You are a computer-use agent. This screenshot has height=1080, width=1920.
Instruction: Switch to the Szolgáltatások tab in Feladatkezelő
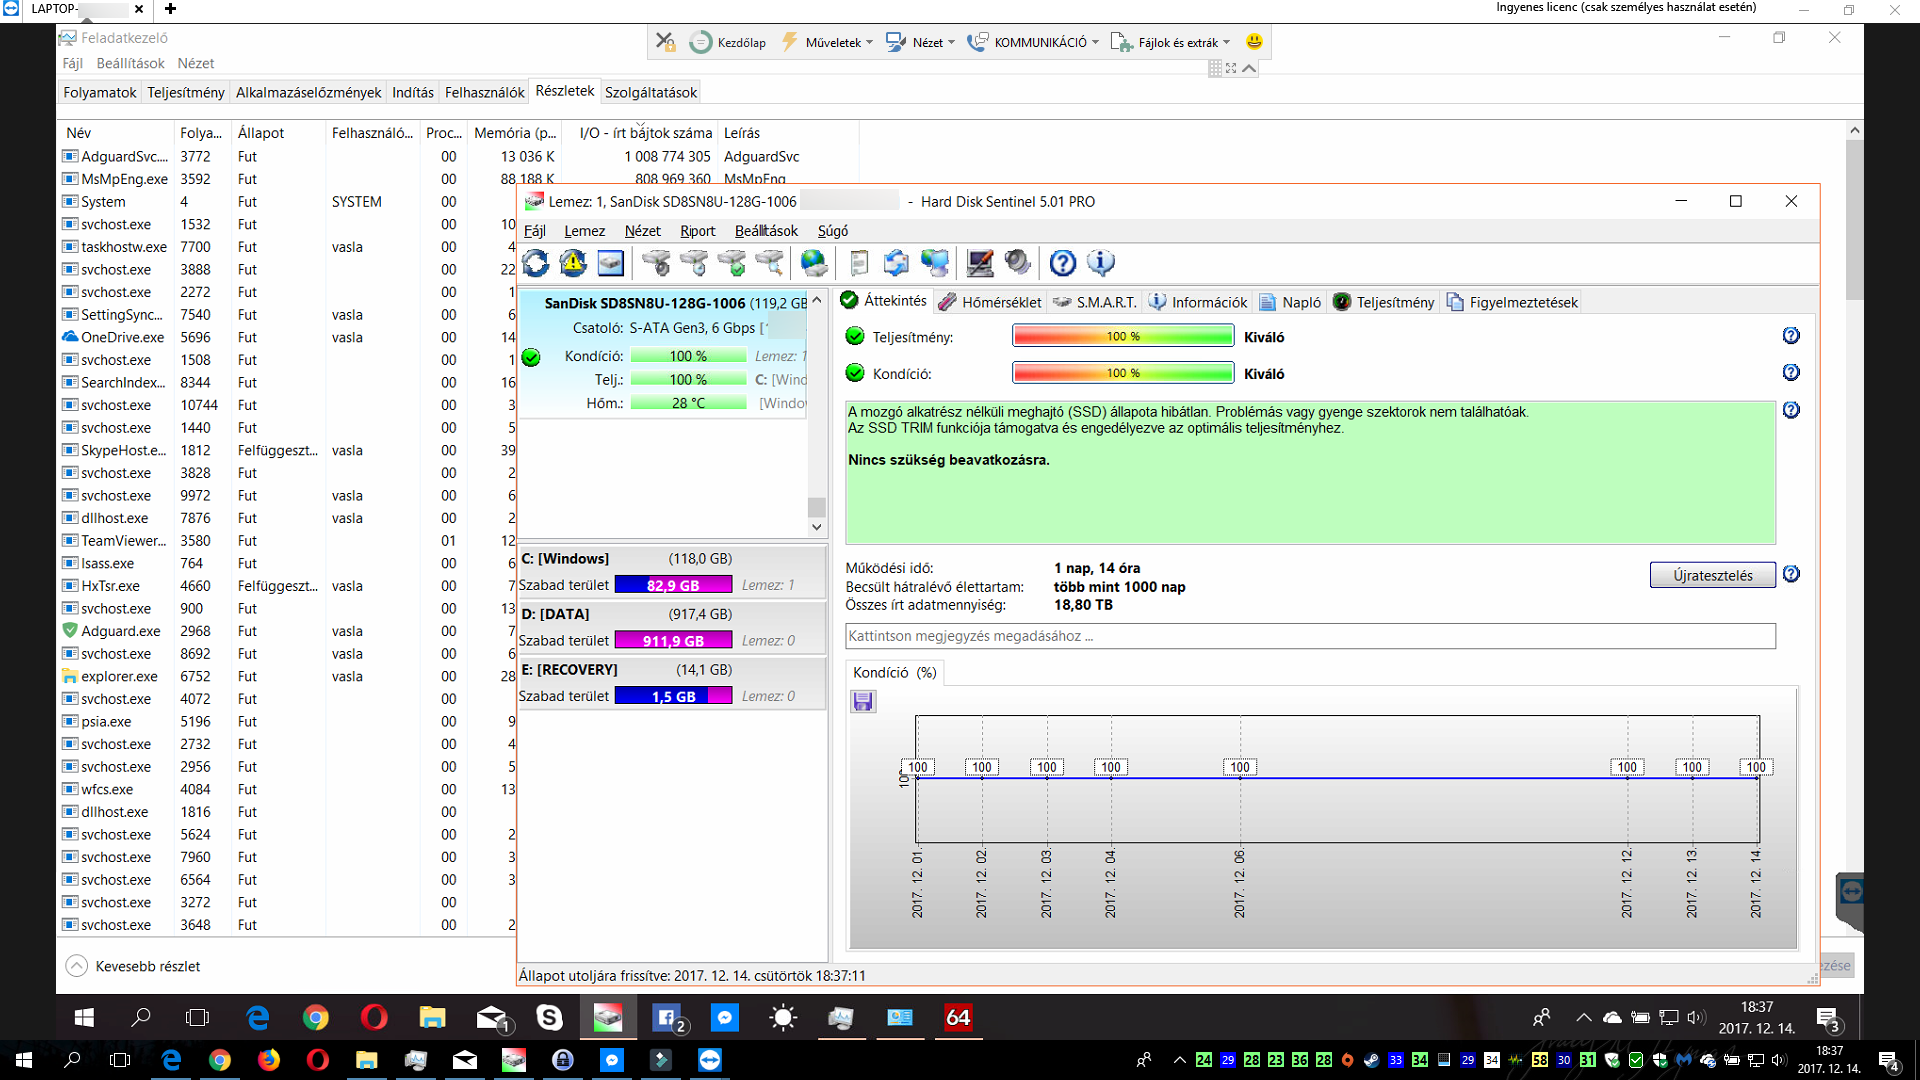(x=651, y=92)
